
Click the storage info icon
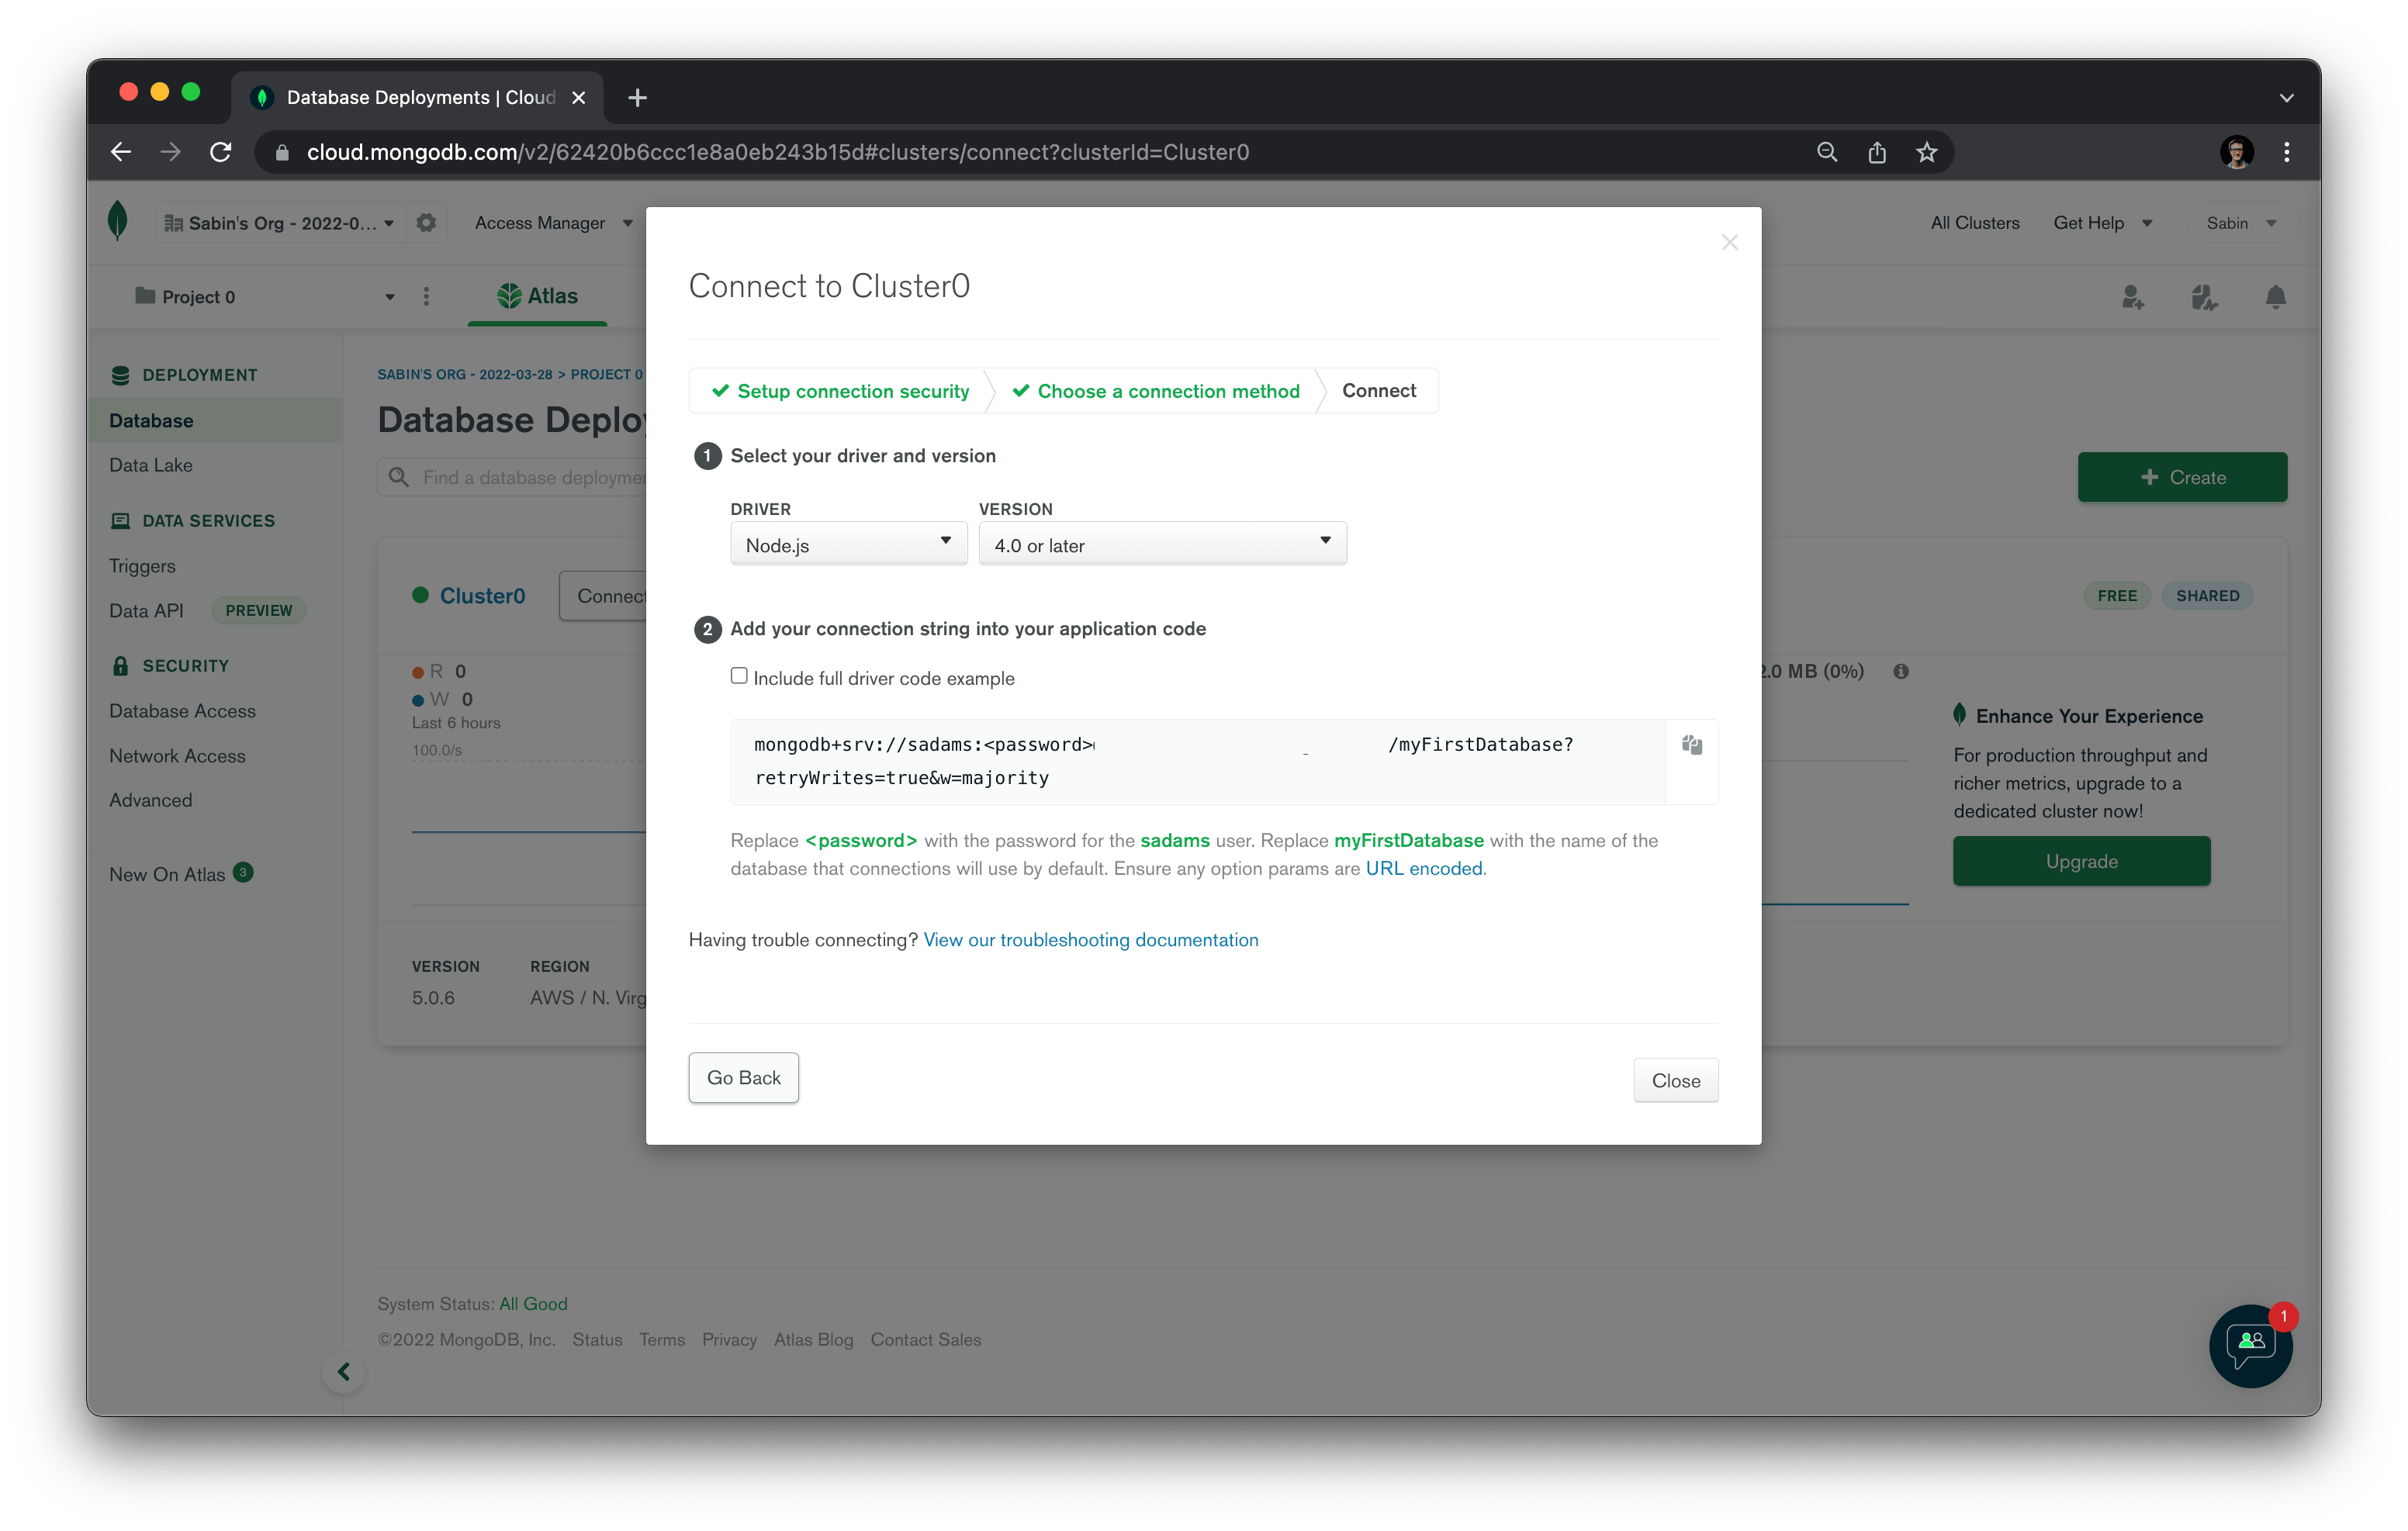pos(1900,671)
